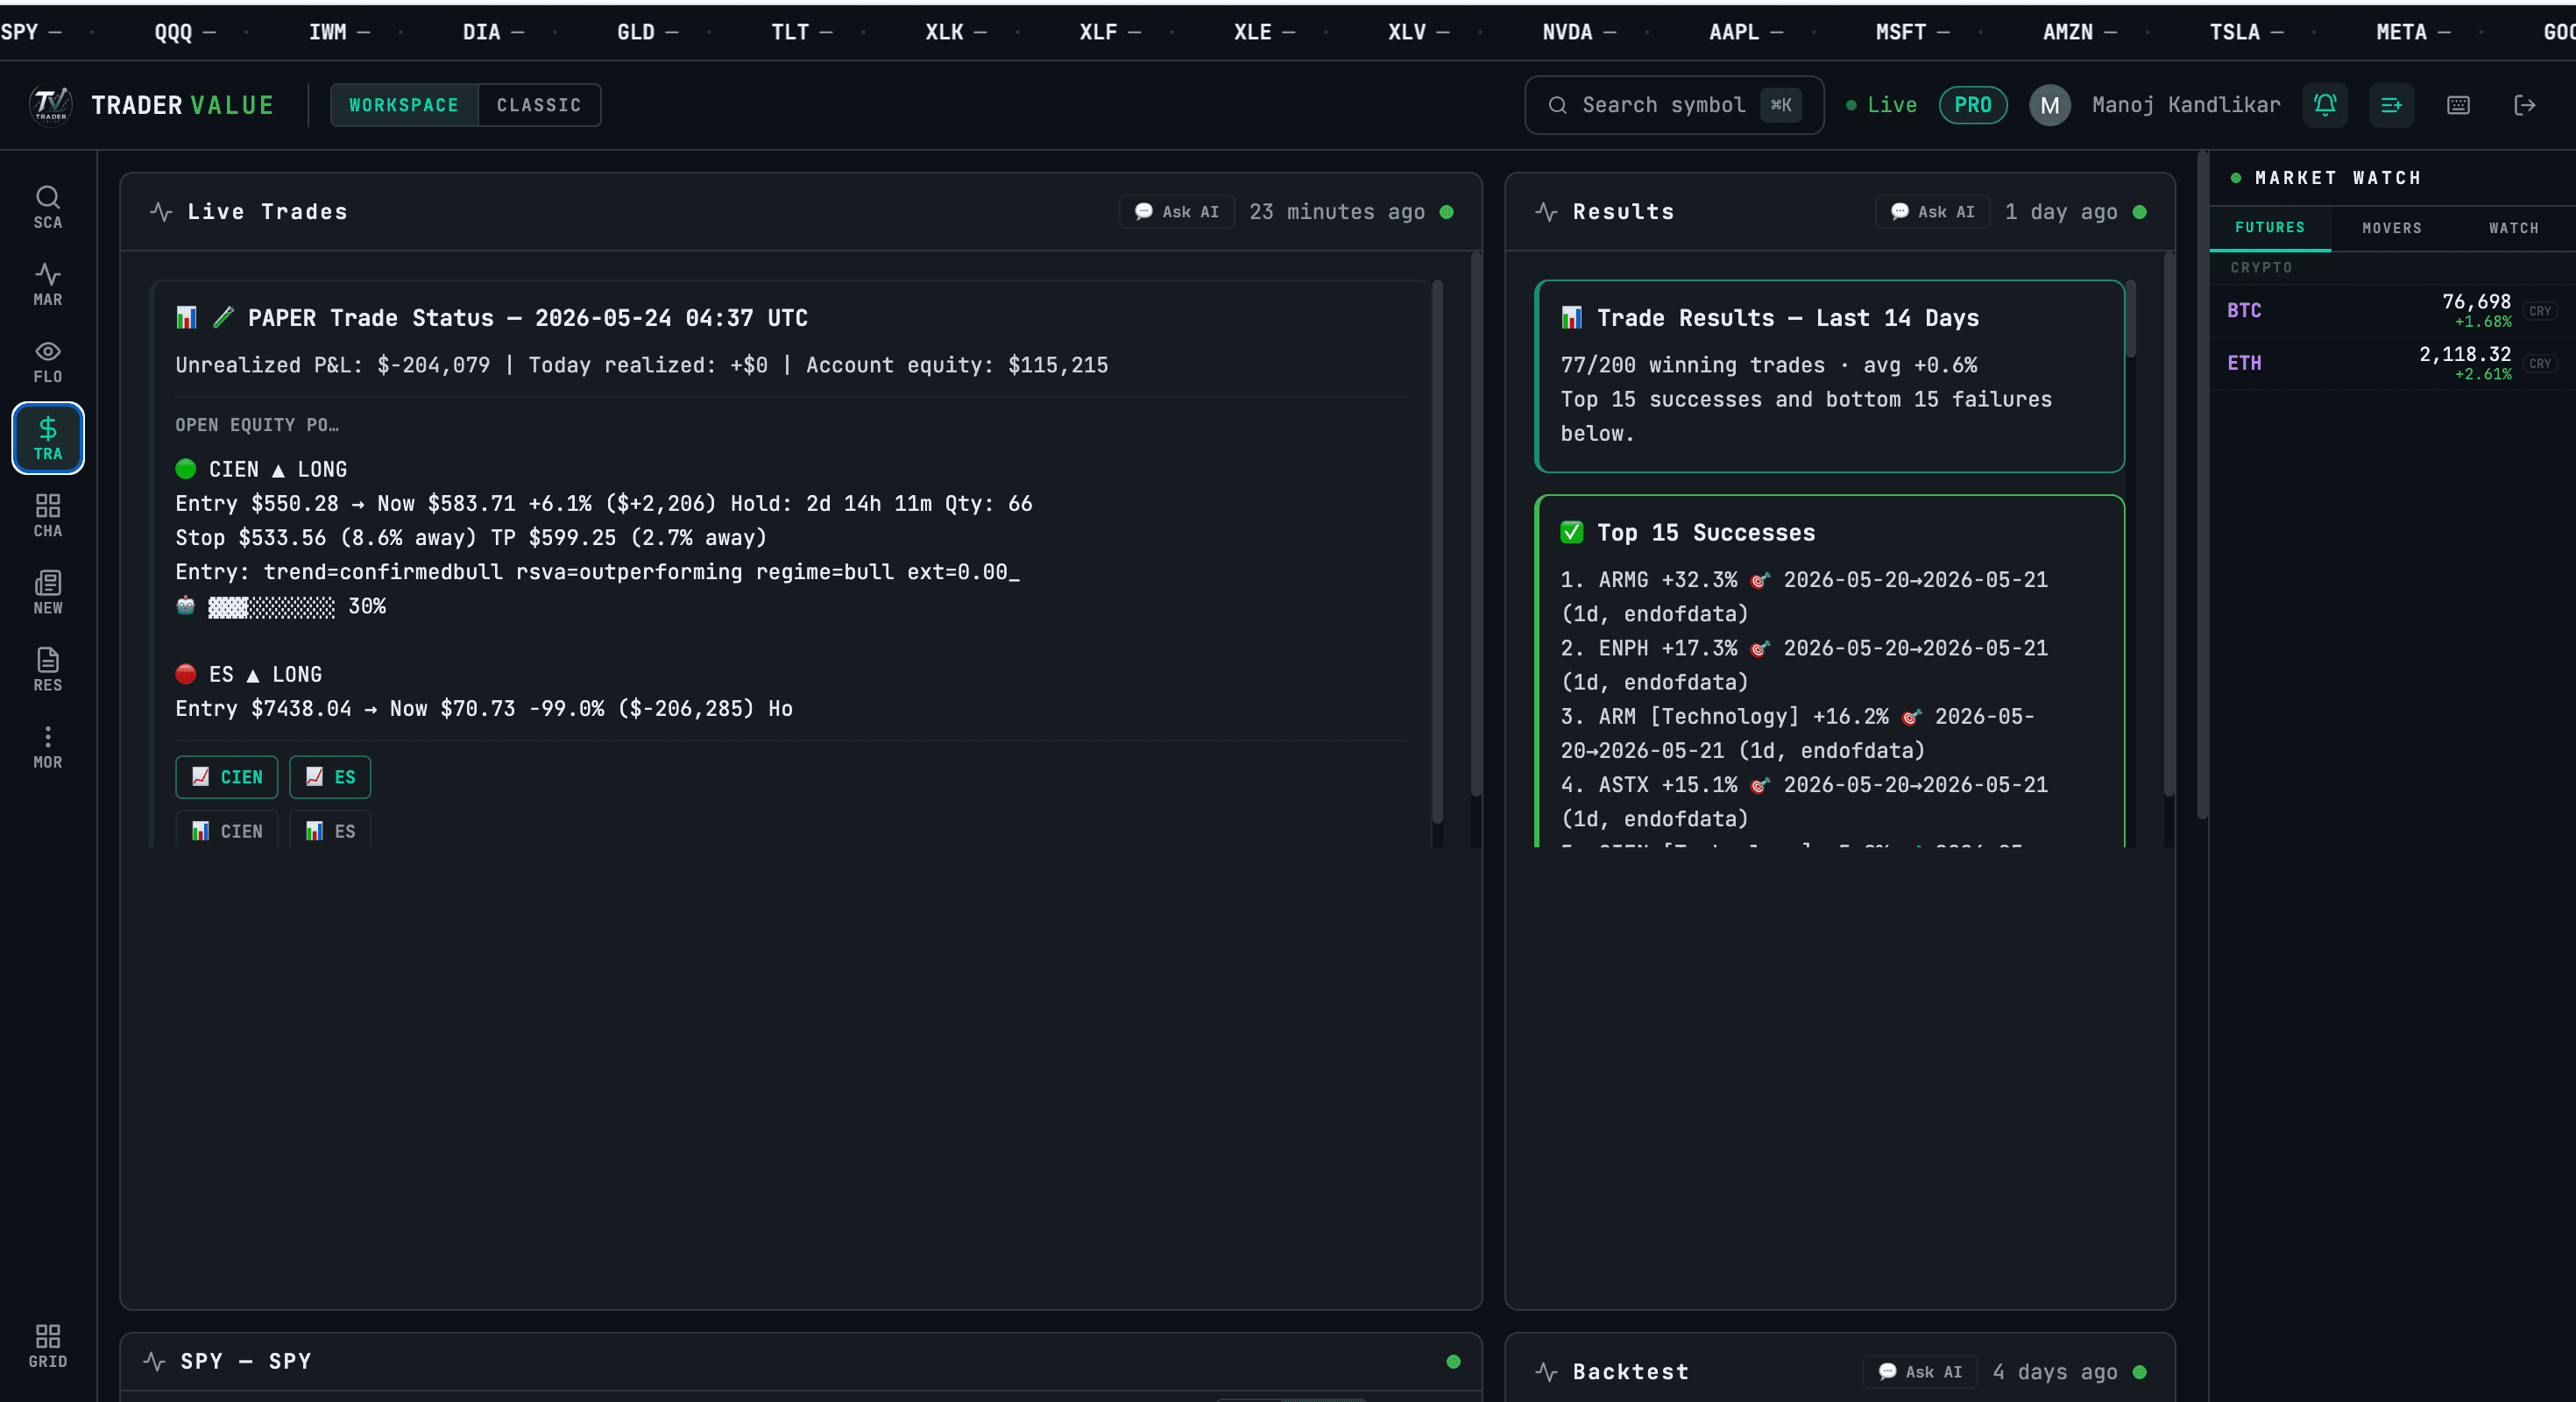2576x1402 pixels.
Task: Open the notifications bell icon
Action: pos(2325,105)
